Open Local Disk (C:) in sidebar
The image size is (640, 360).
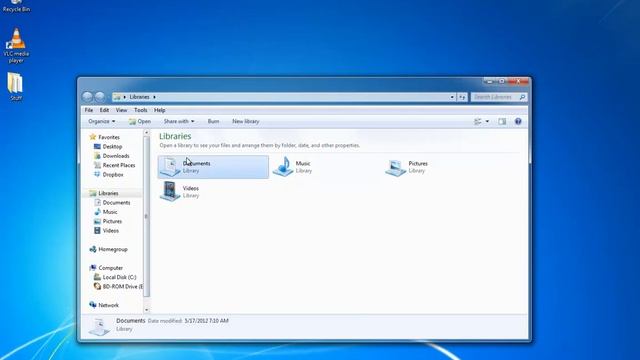115,277
